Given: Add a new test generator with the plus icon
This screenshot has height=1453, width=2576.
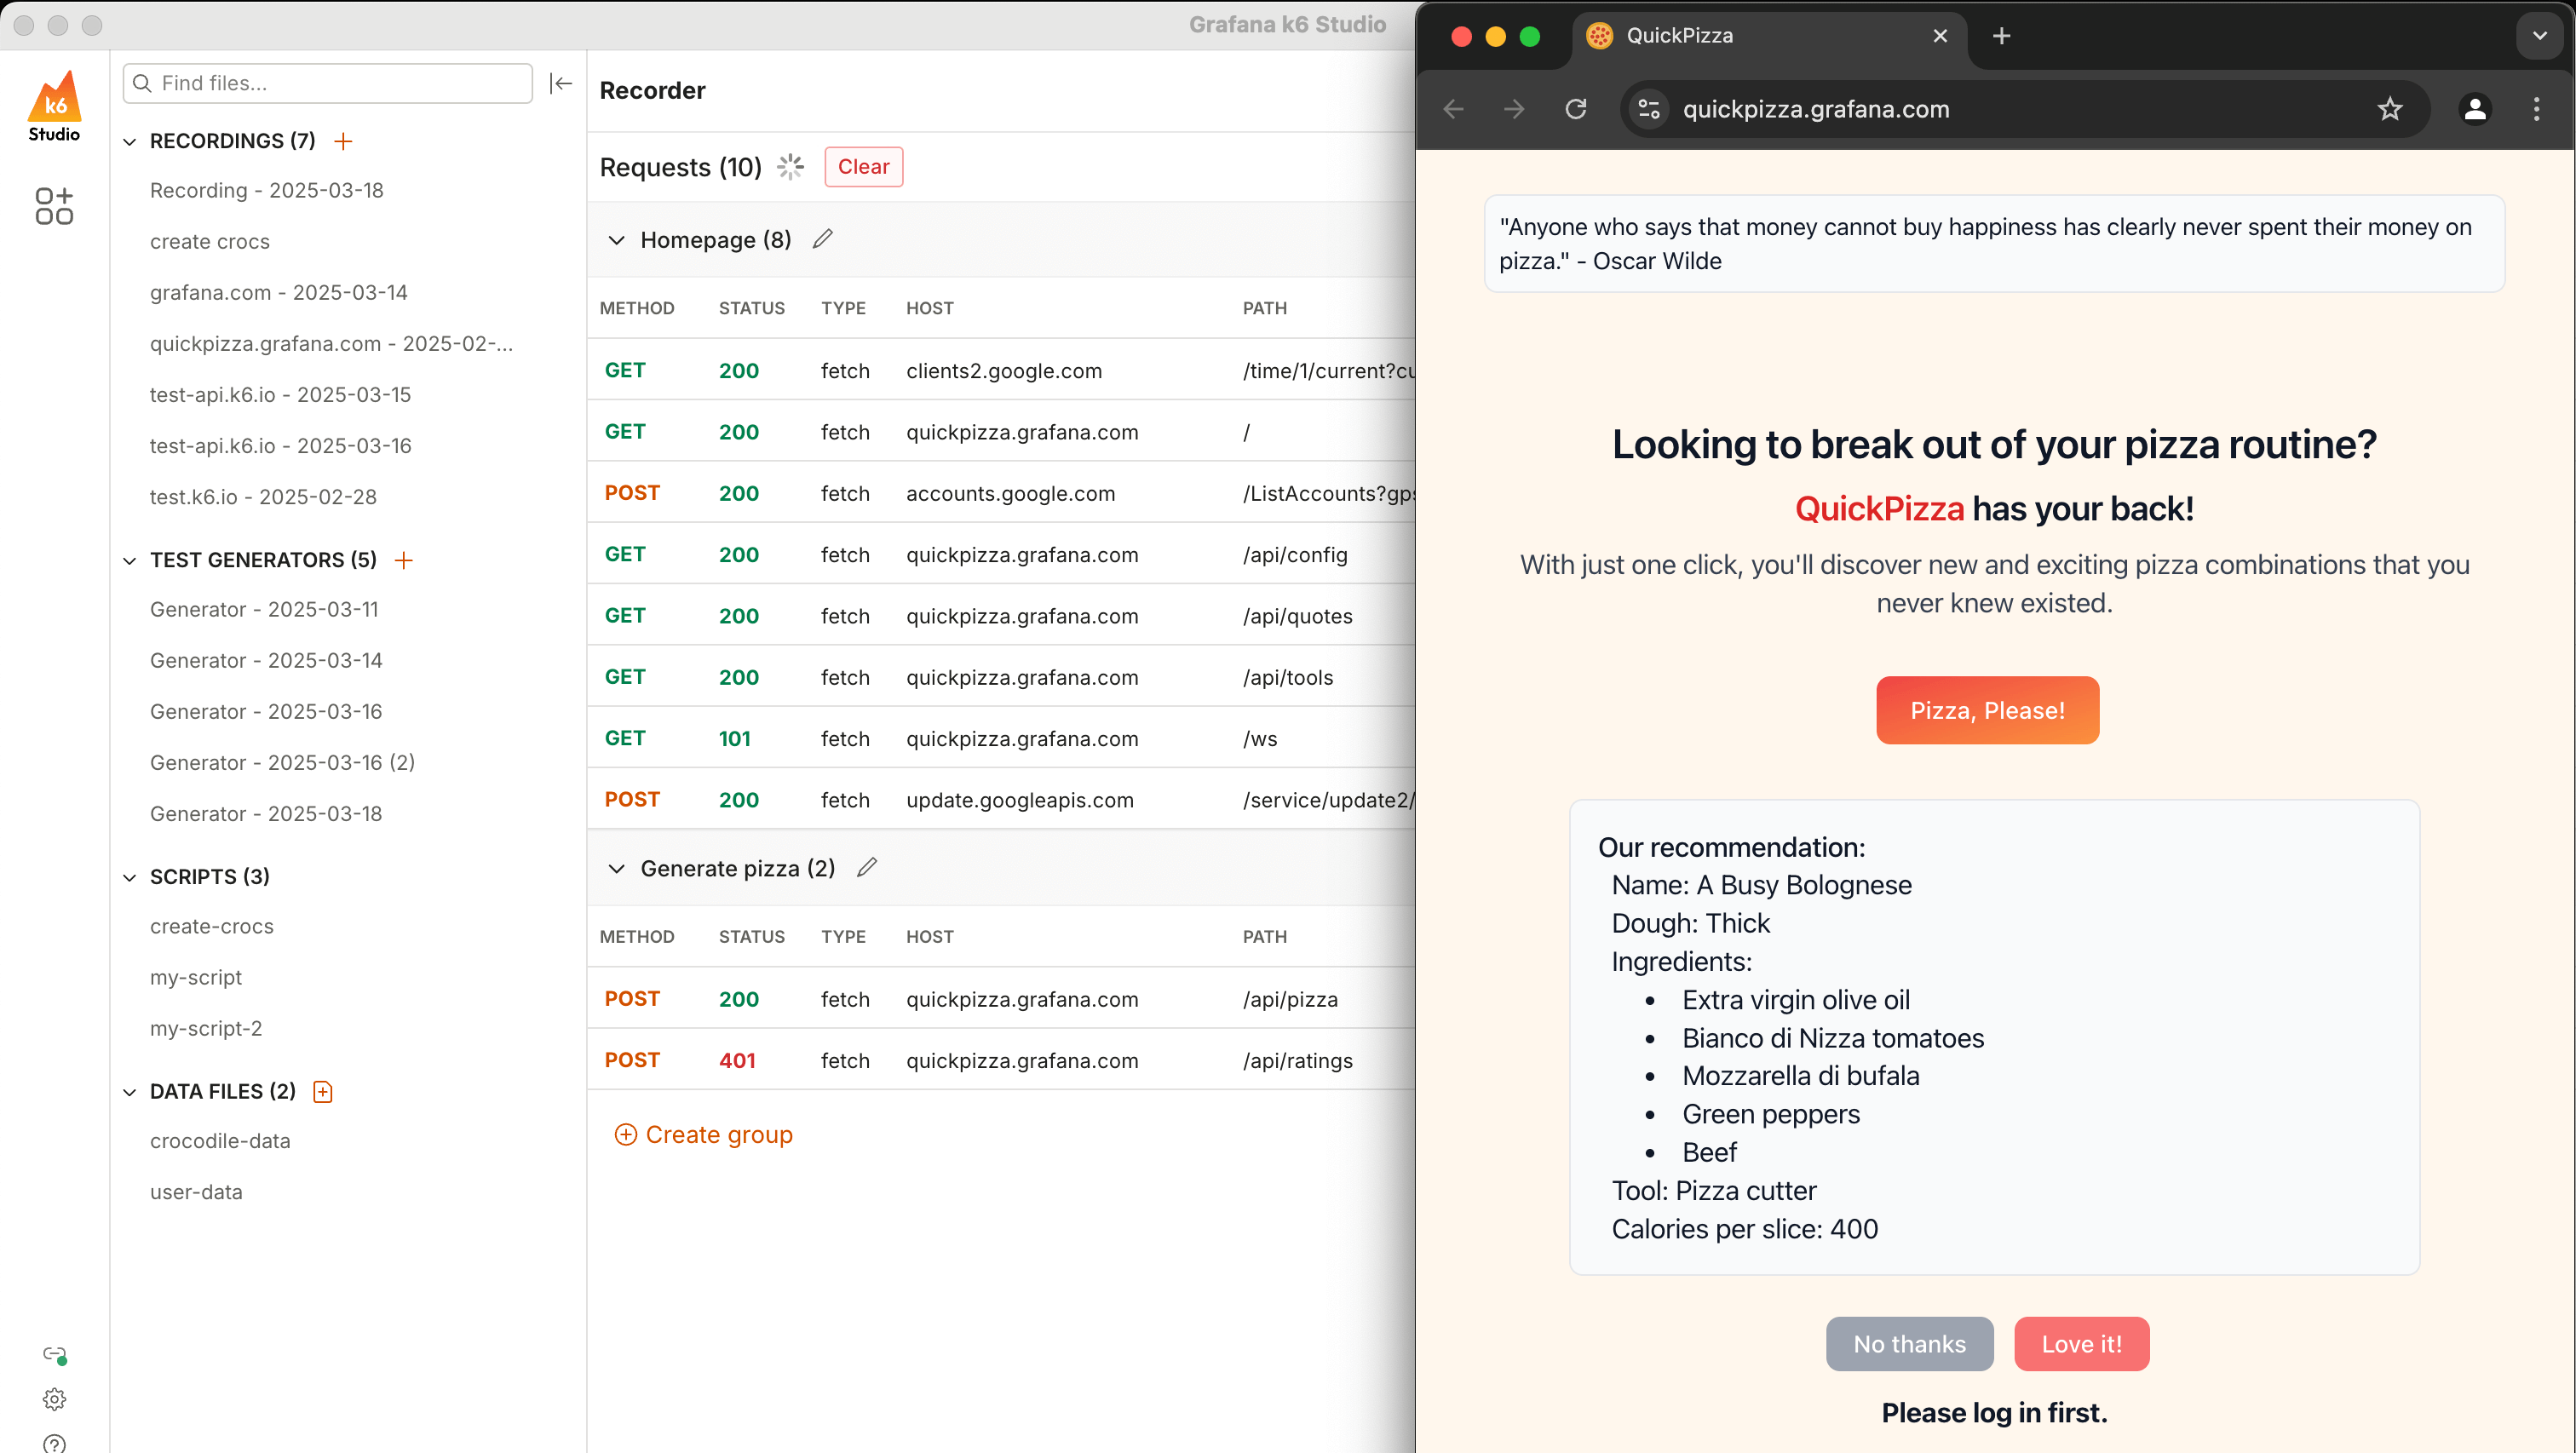Looking at the screenshot, I should click(x=404, y=560).
